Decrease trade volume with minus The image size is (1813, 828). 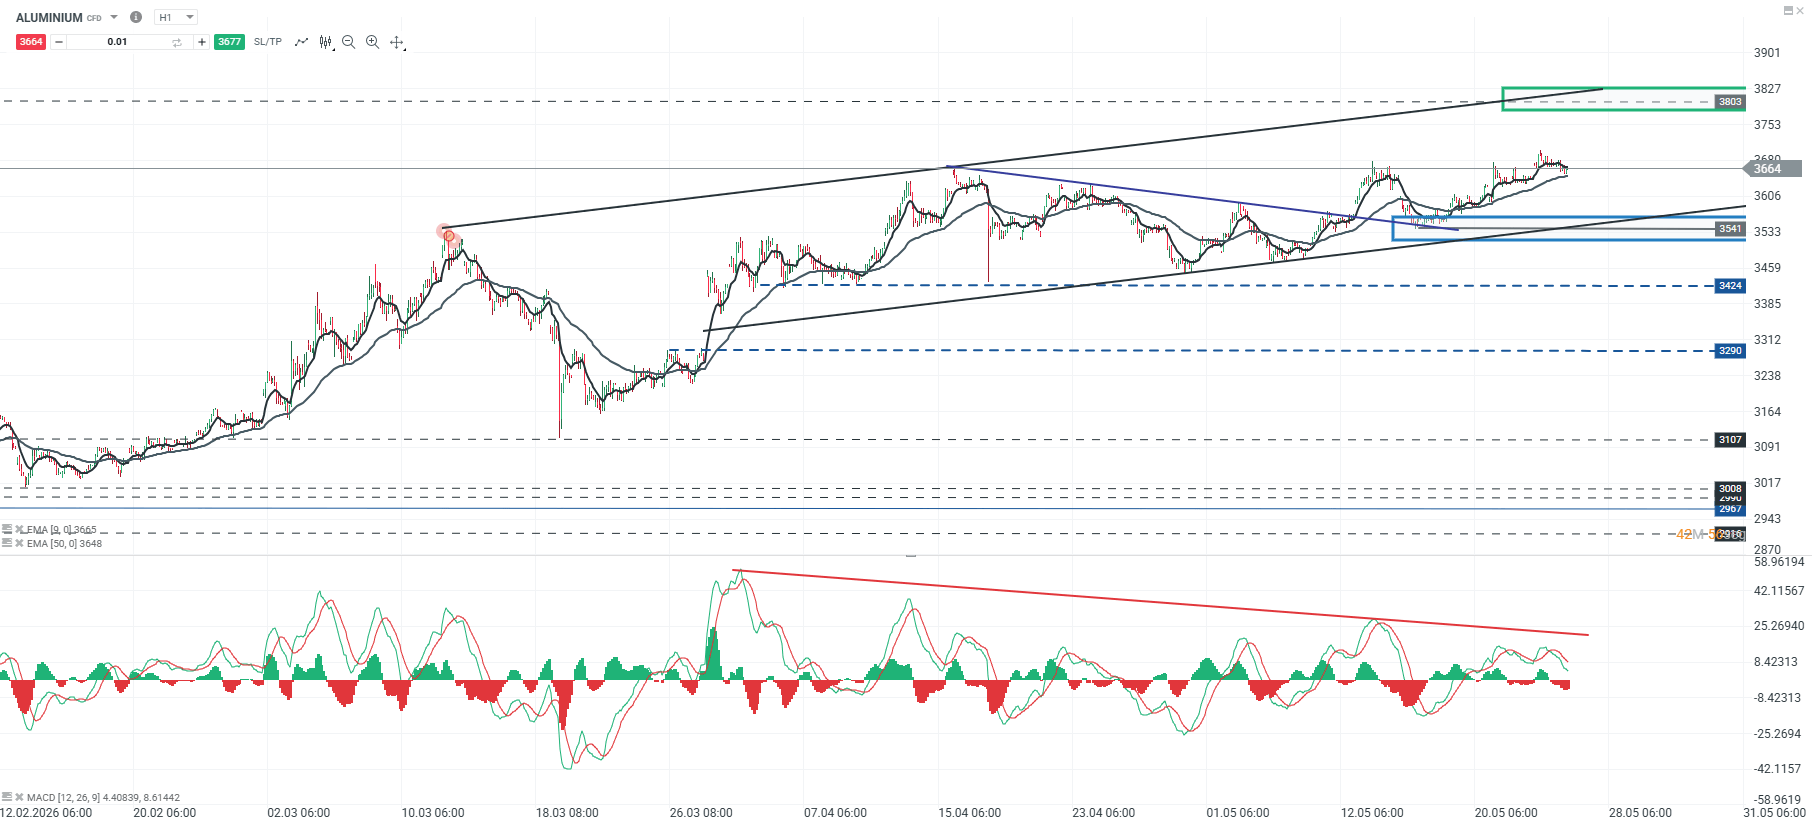coord(59,42)
